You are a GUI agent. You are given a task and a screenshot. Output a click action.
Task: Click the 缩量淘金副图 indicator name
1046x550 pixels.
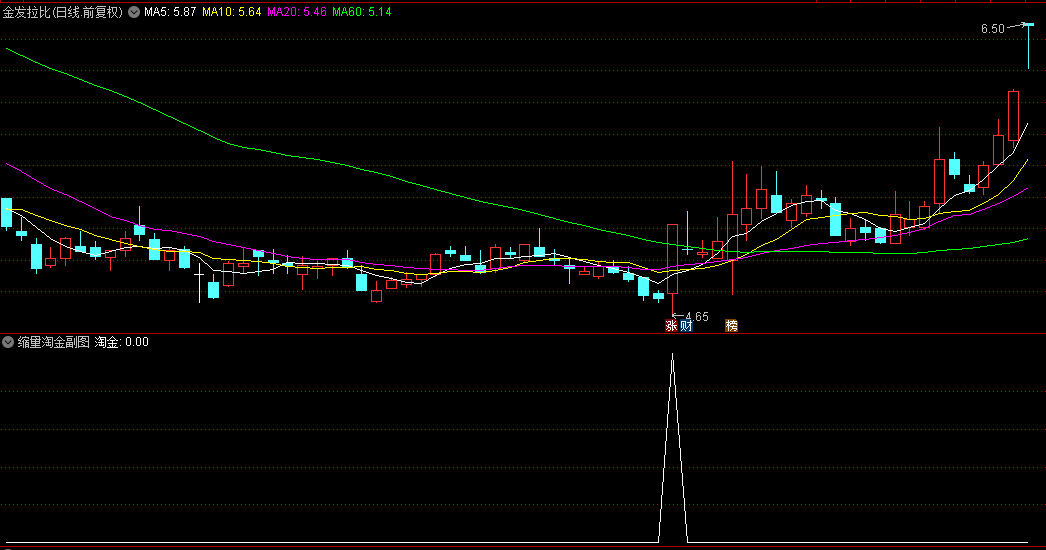[x=53, y=342]
